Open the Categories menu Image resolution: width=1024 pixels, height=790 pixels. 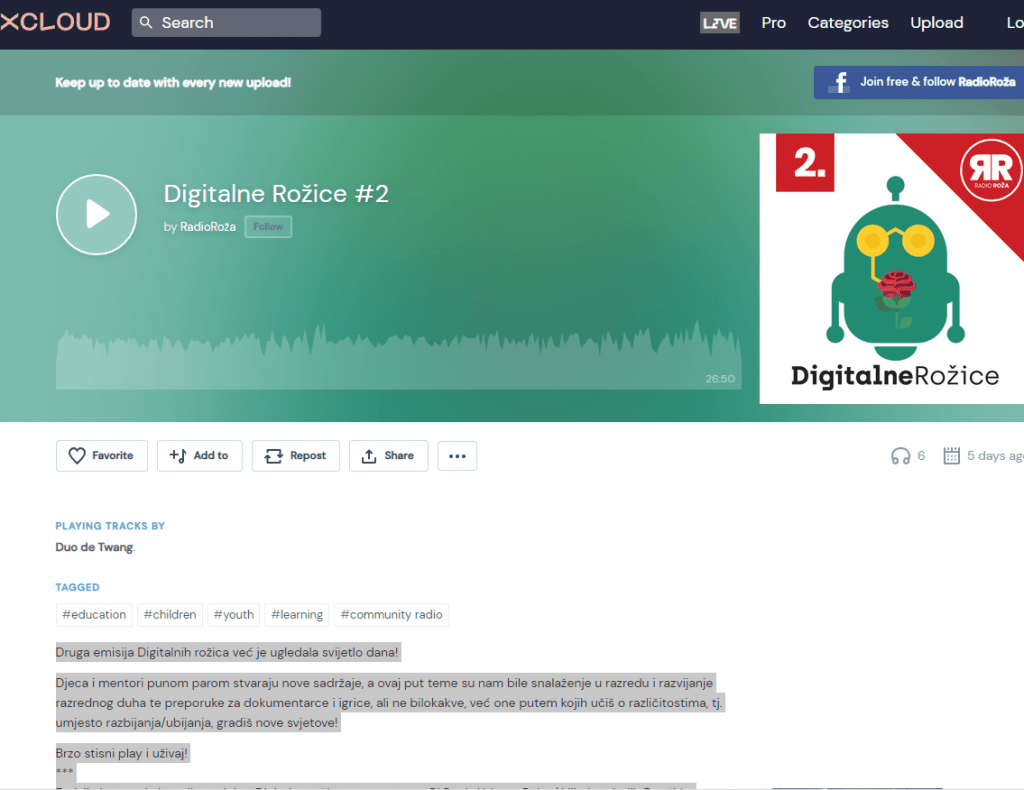coord(847,23)
